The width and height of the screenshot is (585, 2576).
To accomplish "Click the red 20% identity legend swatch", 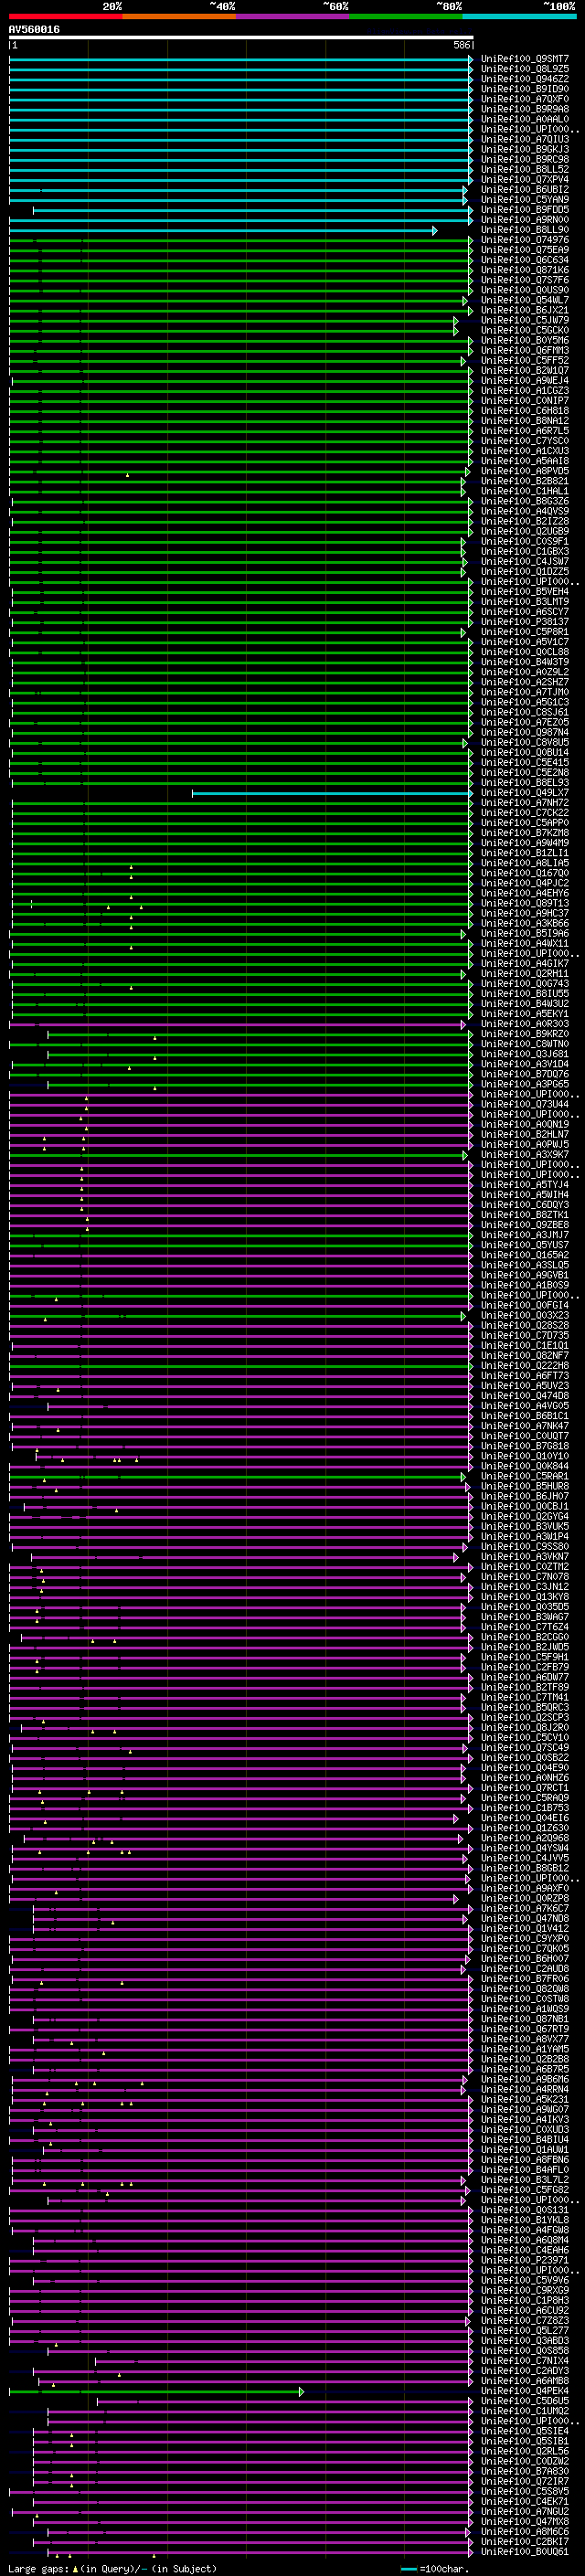I will pyautogui.click(x=66, y=17).
